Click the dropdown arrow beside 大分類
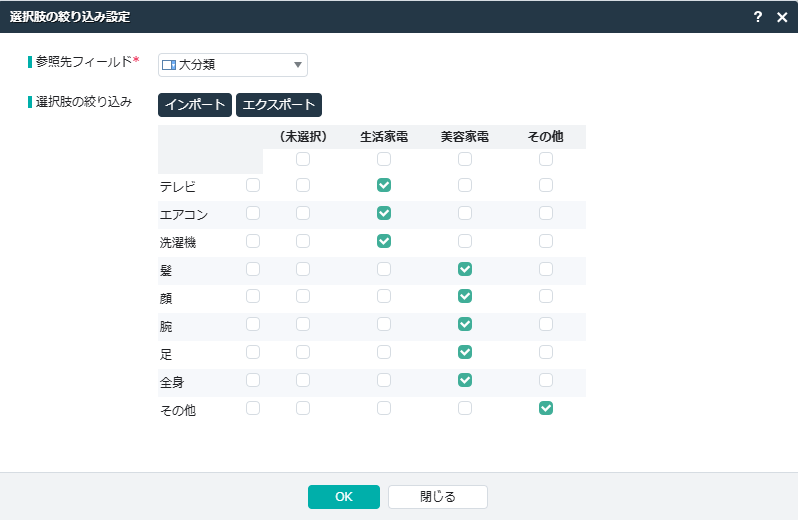The height and width of the screenshot is (520, 798). (x=298, y=65)
